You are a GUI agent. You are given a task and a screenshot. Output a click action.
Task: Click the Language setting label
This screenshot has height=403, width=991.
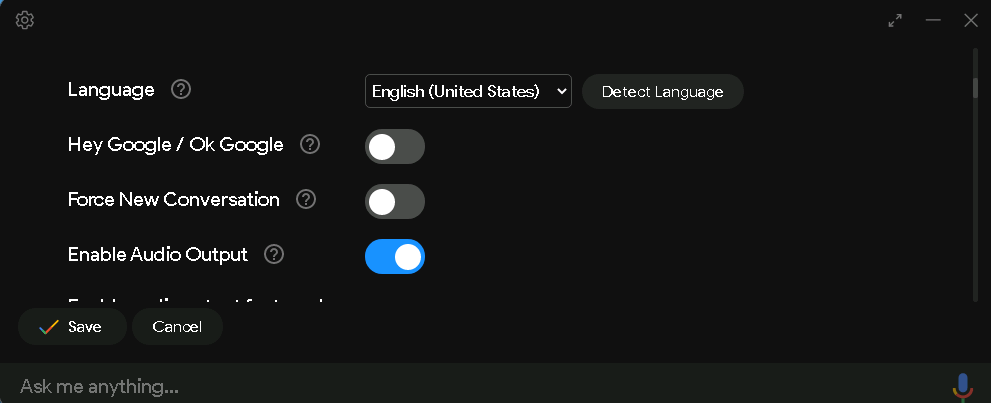111,90
